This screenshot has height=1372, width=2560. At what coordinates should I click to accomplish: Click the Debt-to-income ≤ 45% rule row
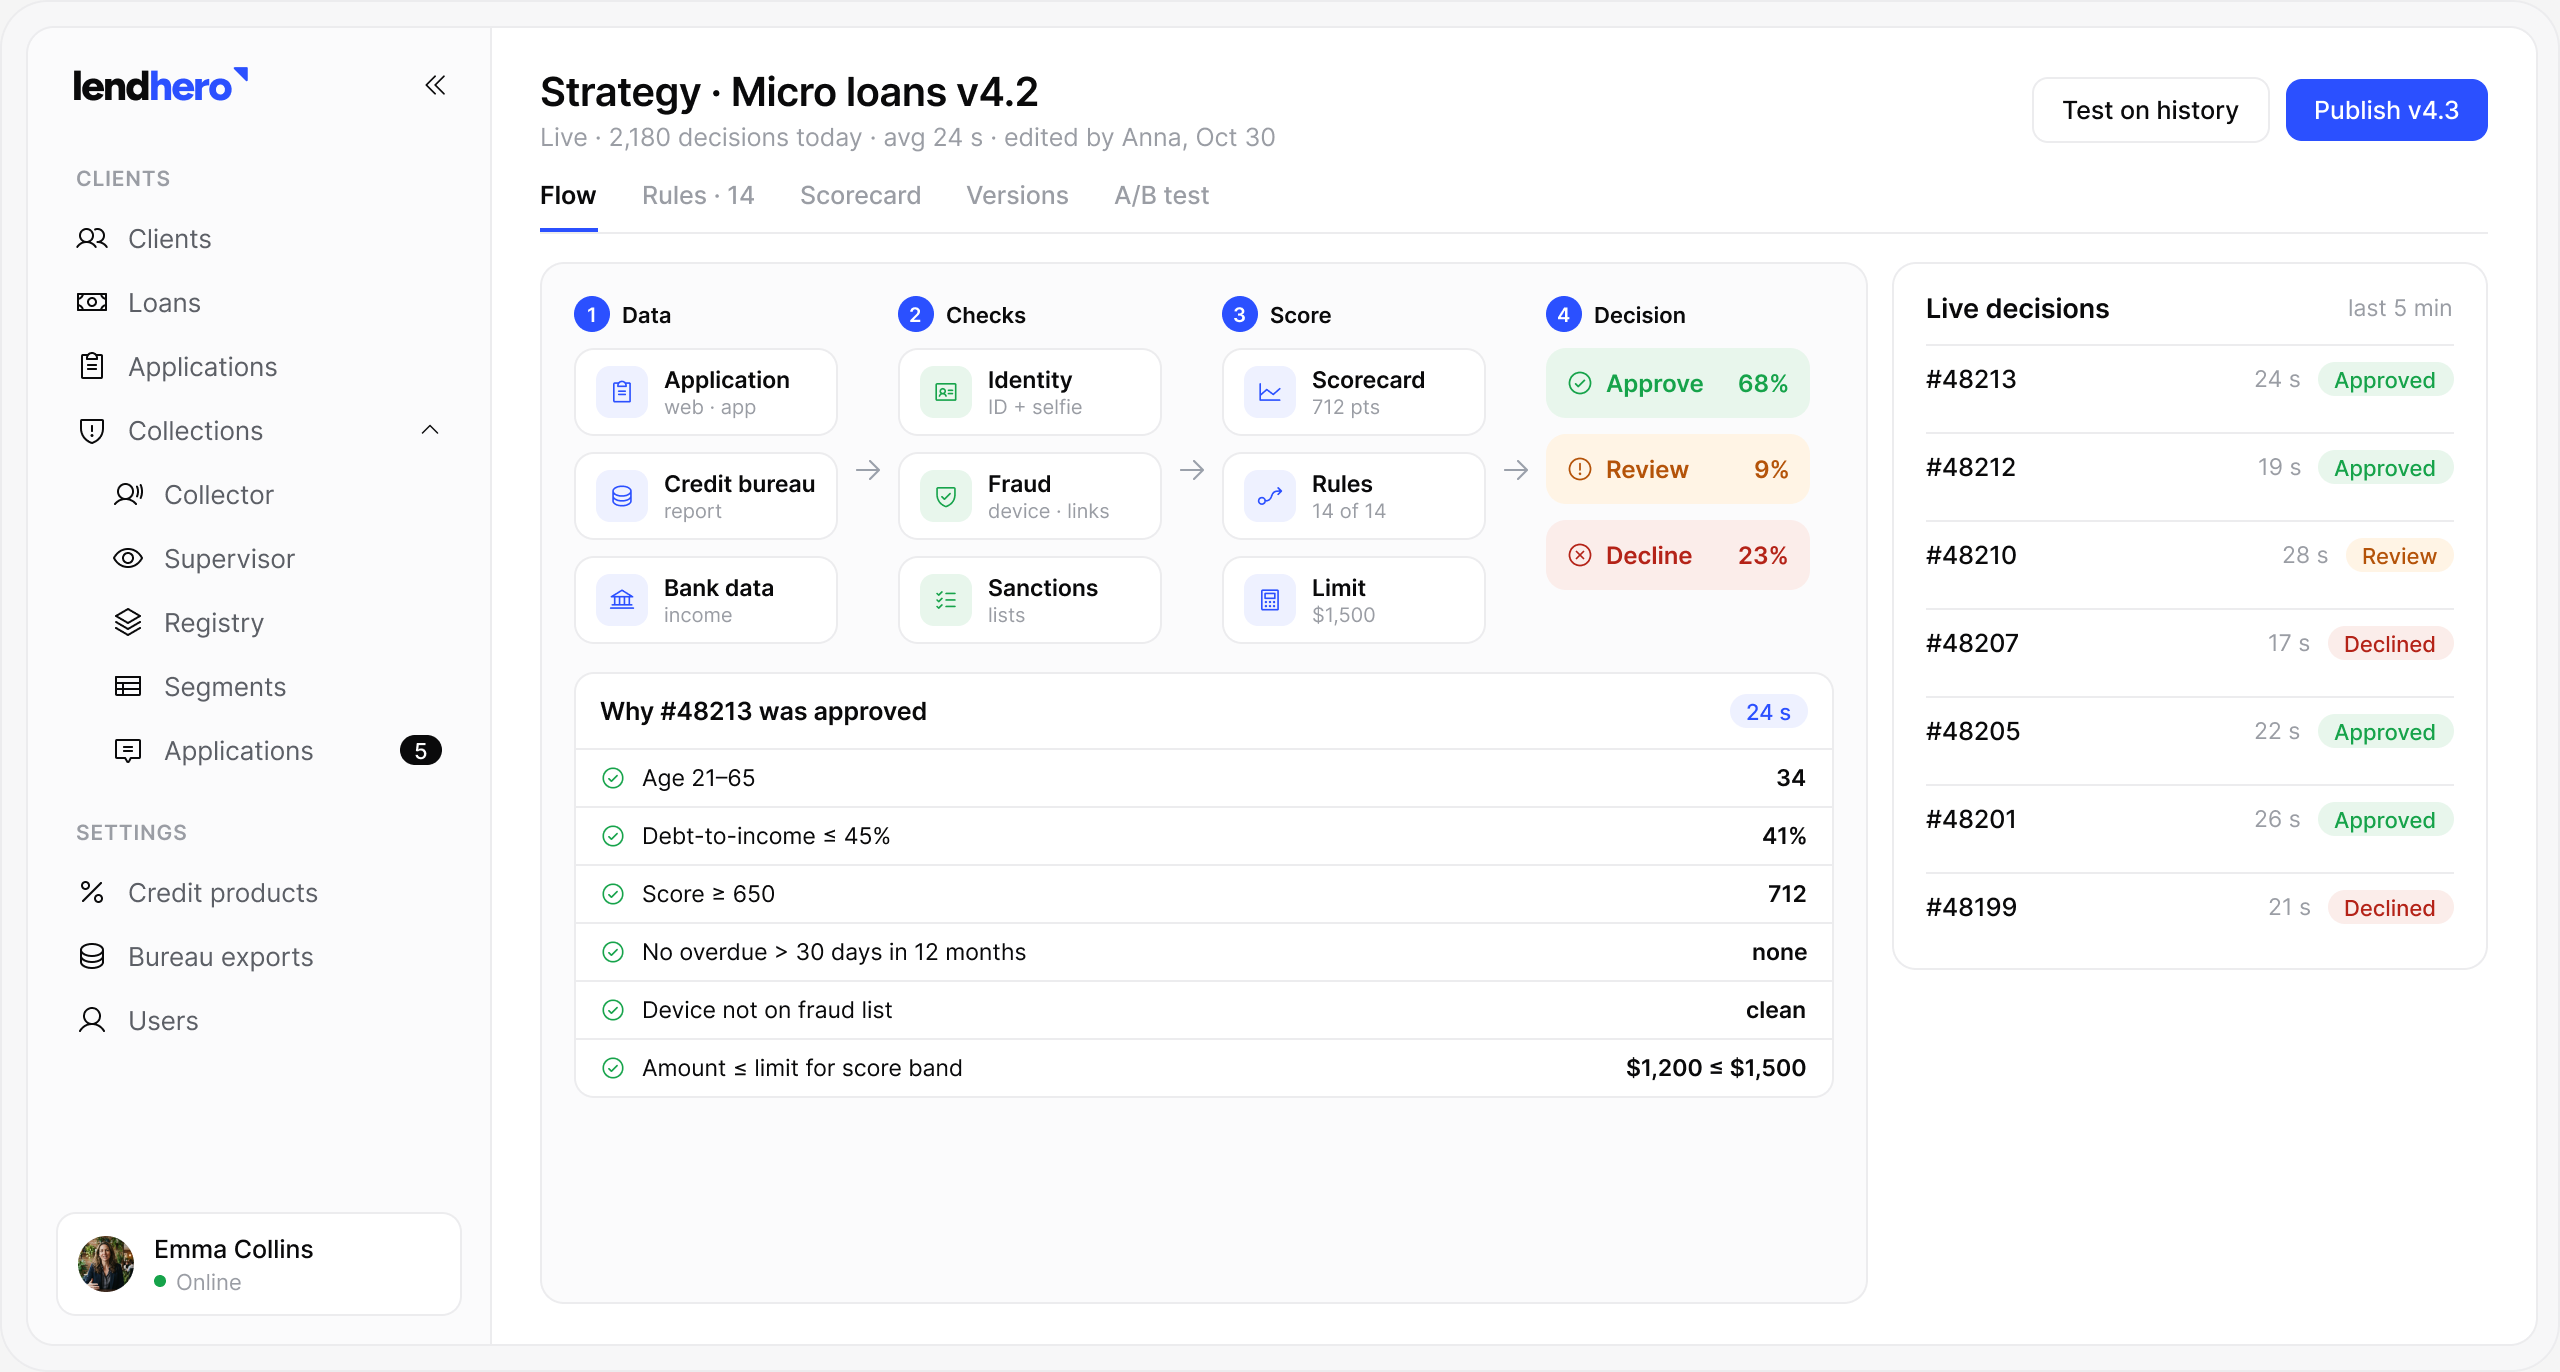pos(1203,836)
